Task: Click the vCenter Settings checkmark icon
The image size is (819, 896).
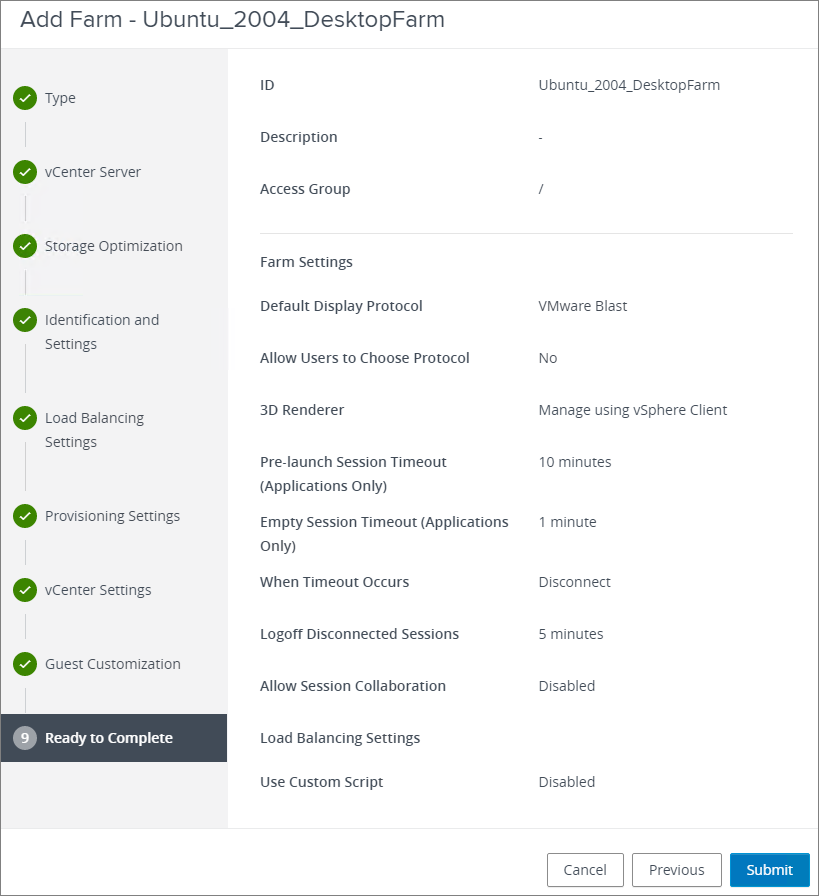Action: (25, 590)
